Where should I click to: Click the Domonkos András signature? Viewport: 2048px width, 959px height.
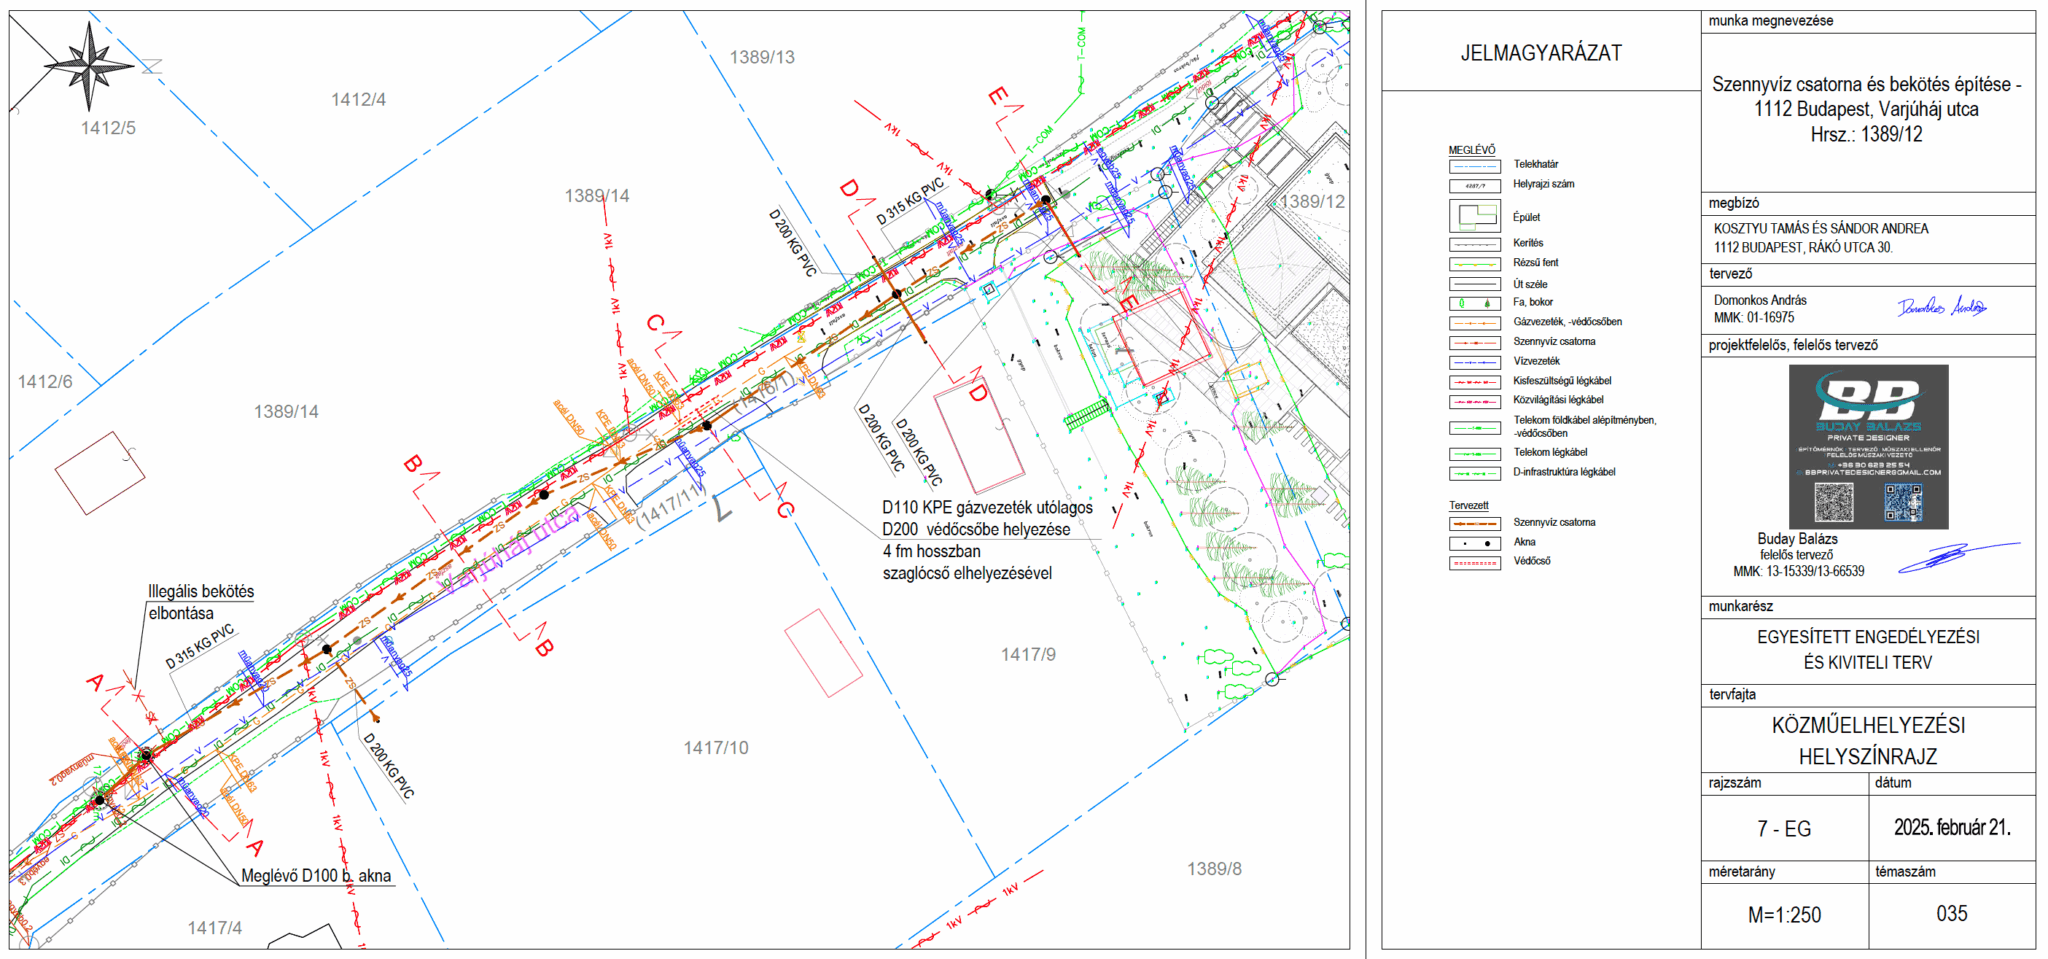1941,307
